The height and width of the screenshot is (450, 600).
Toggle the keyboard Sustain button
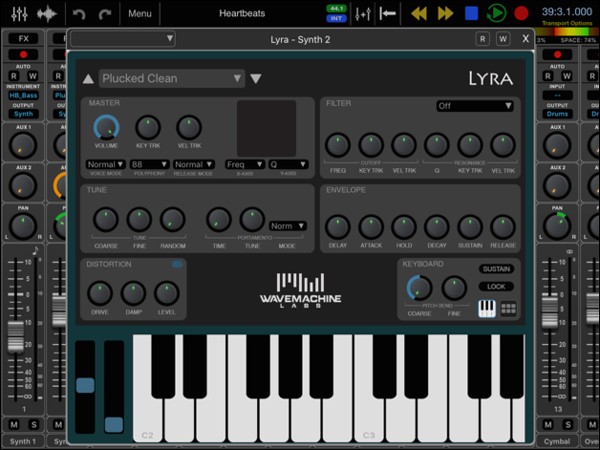(495, 269)
